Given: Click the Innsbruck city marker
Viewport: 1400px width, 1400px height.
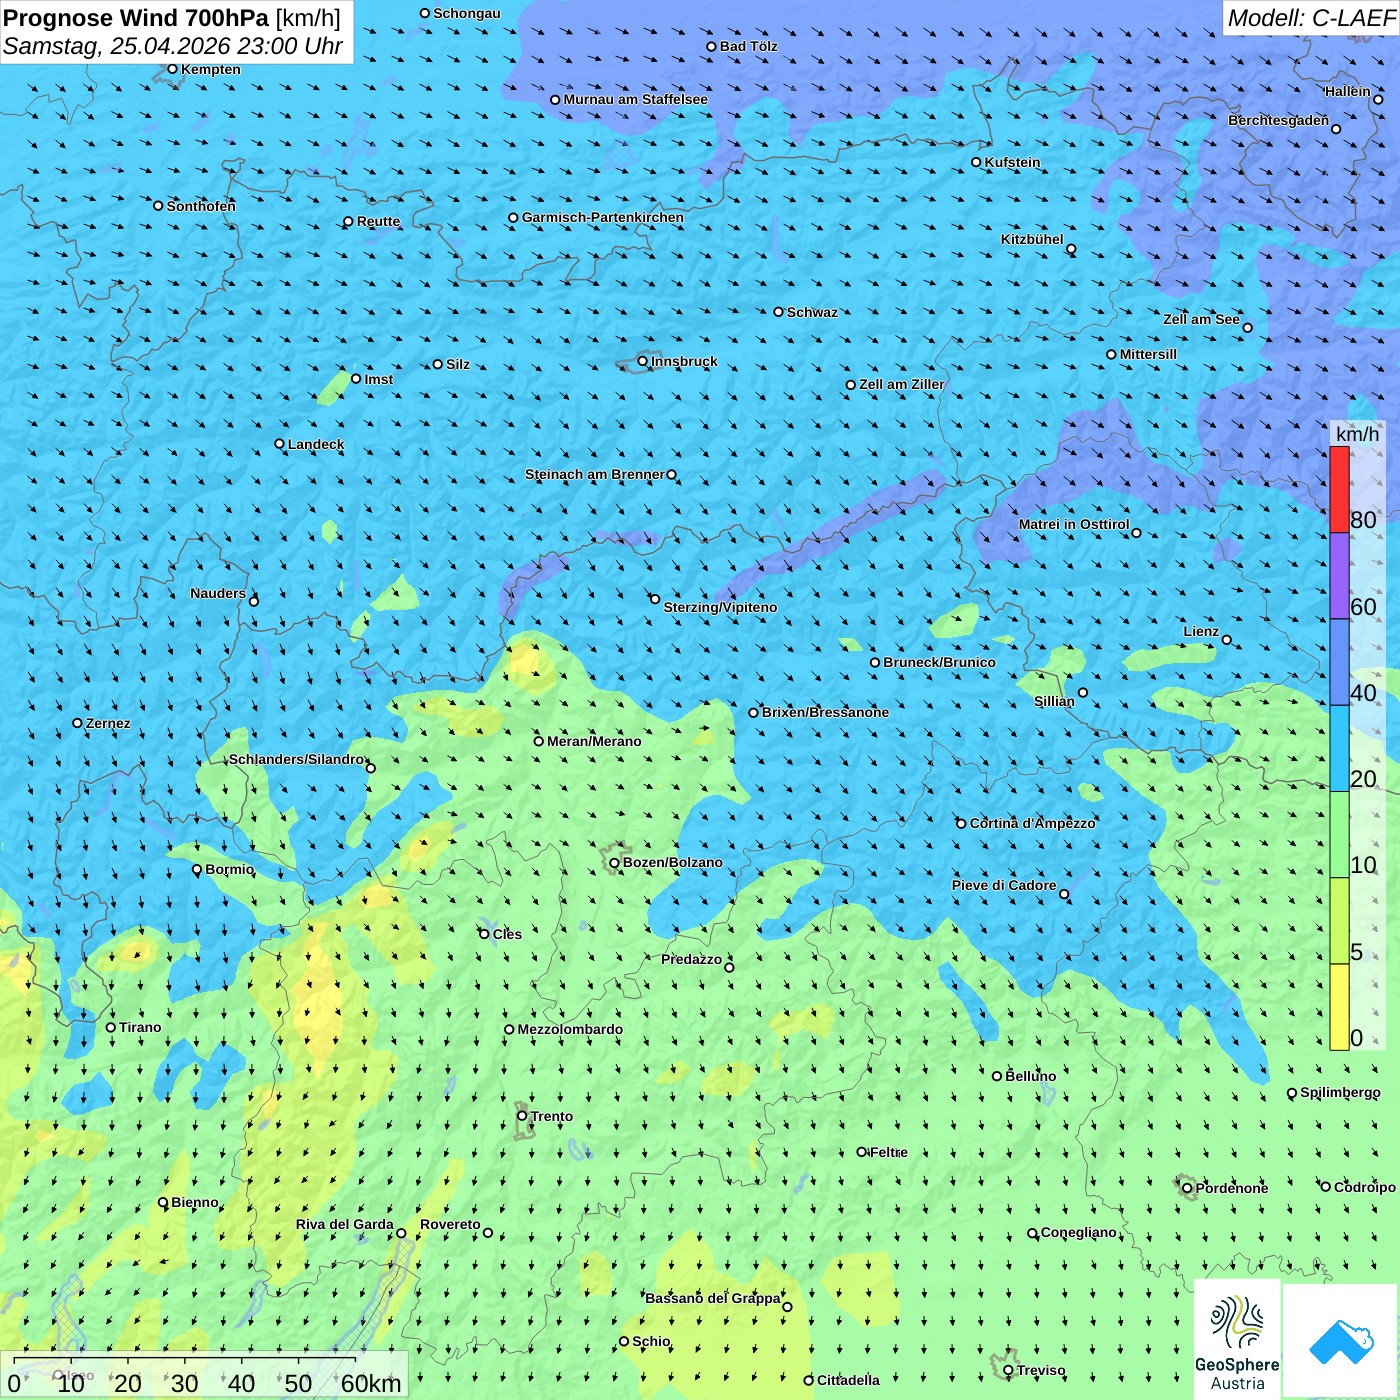Looking at the screenshot, I should [643, 361].
